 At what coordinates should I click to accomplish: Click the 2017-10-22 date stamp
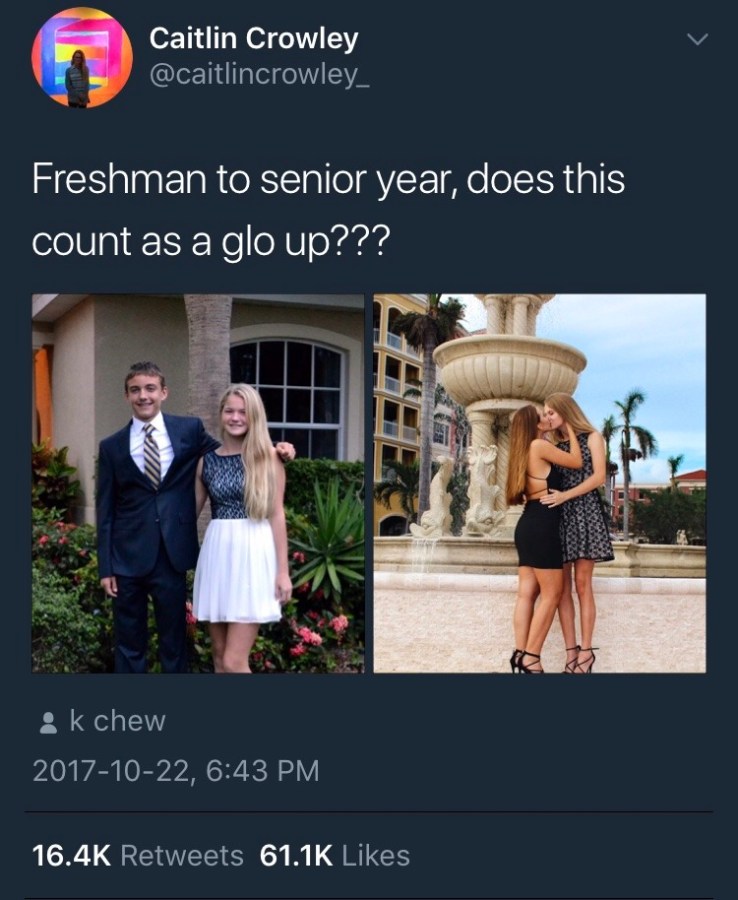110,770
